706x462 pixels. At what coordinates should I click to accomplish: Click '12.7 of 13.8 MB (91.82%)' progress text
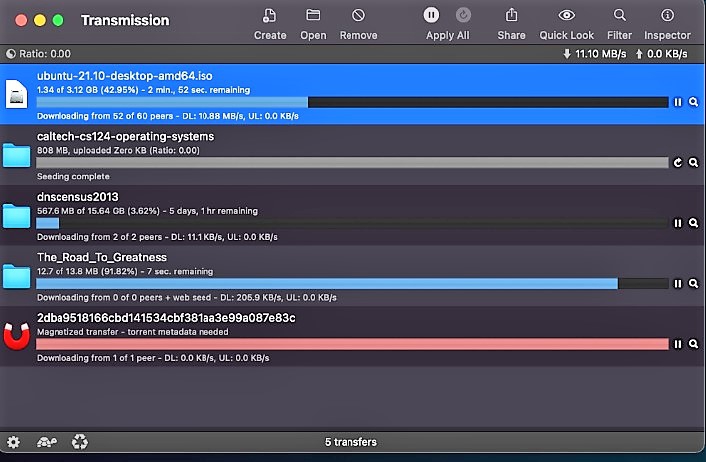coord(87,272)
